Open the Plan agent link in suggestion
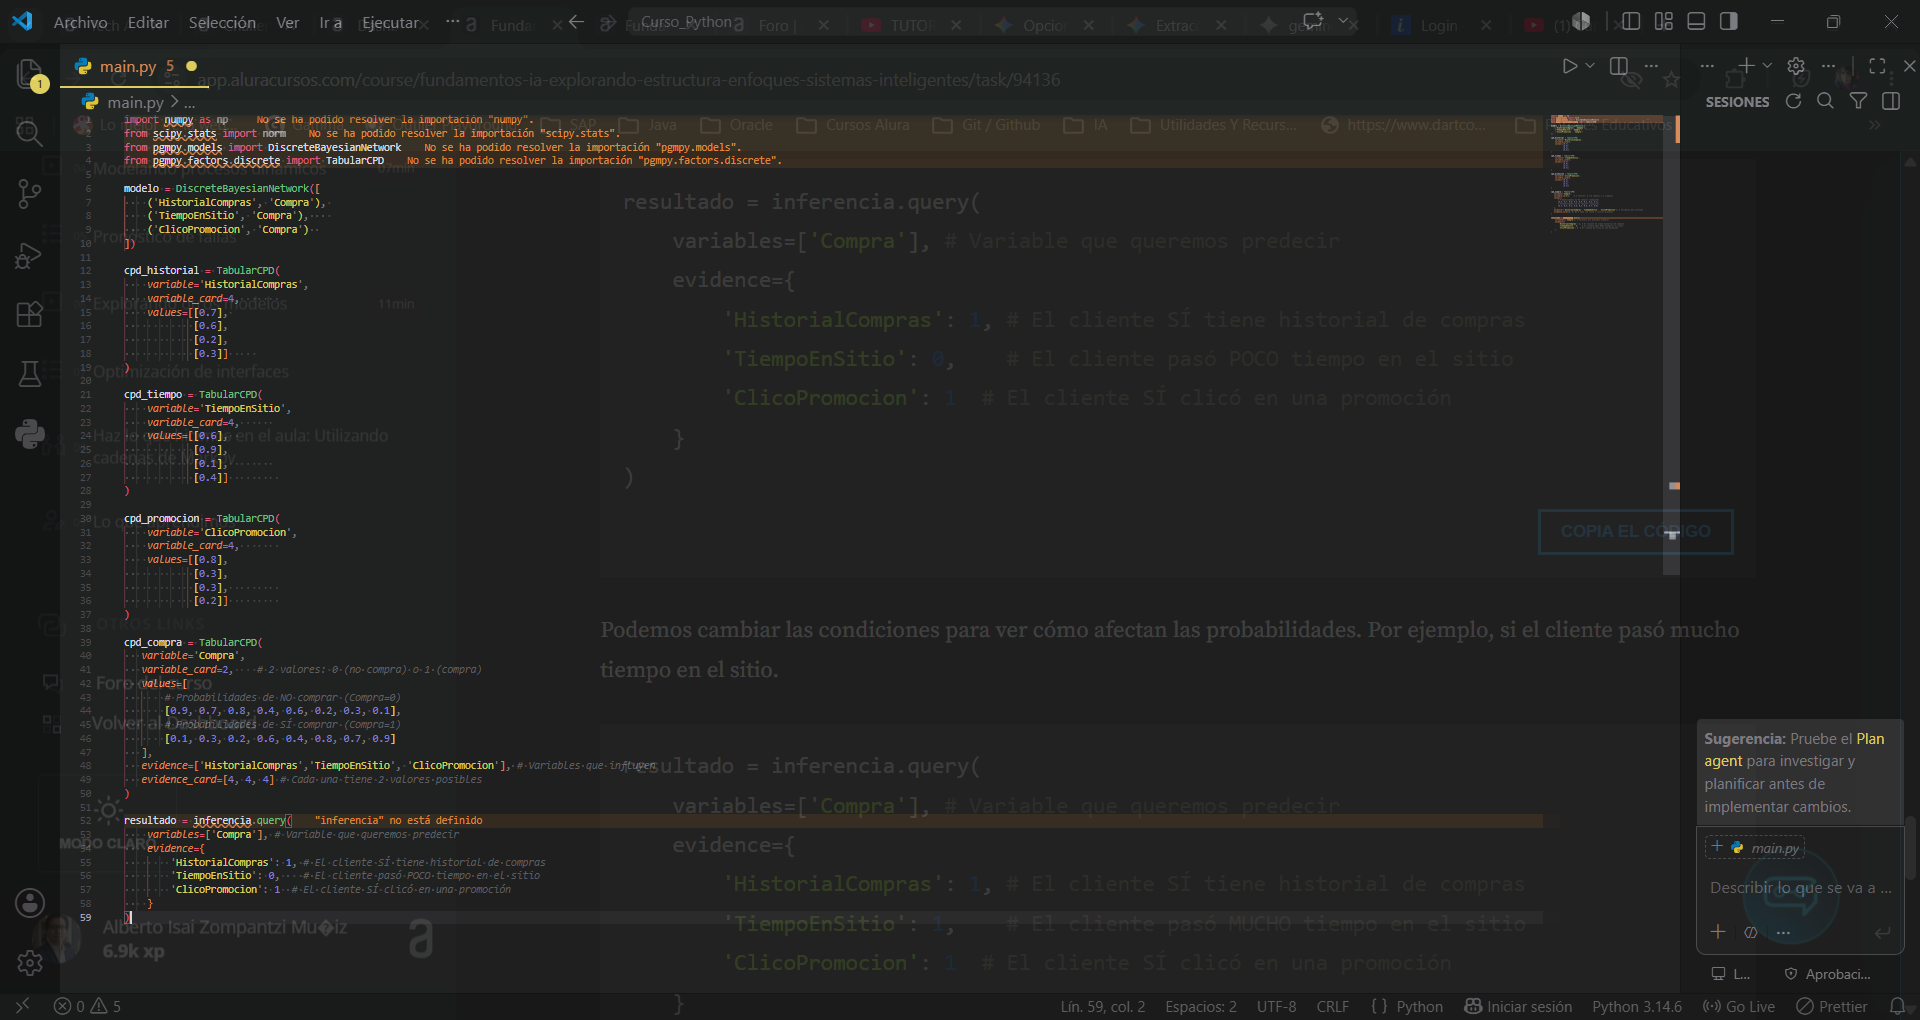The height and width of the screenshot is (1020, 1920). tap(1793, 750)
